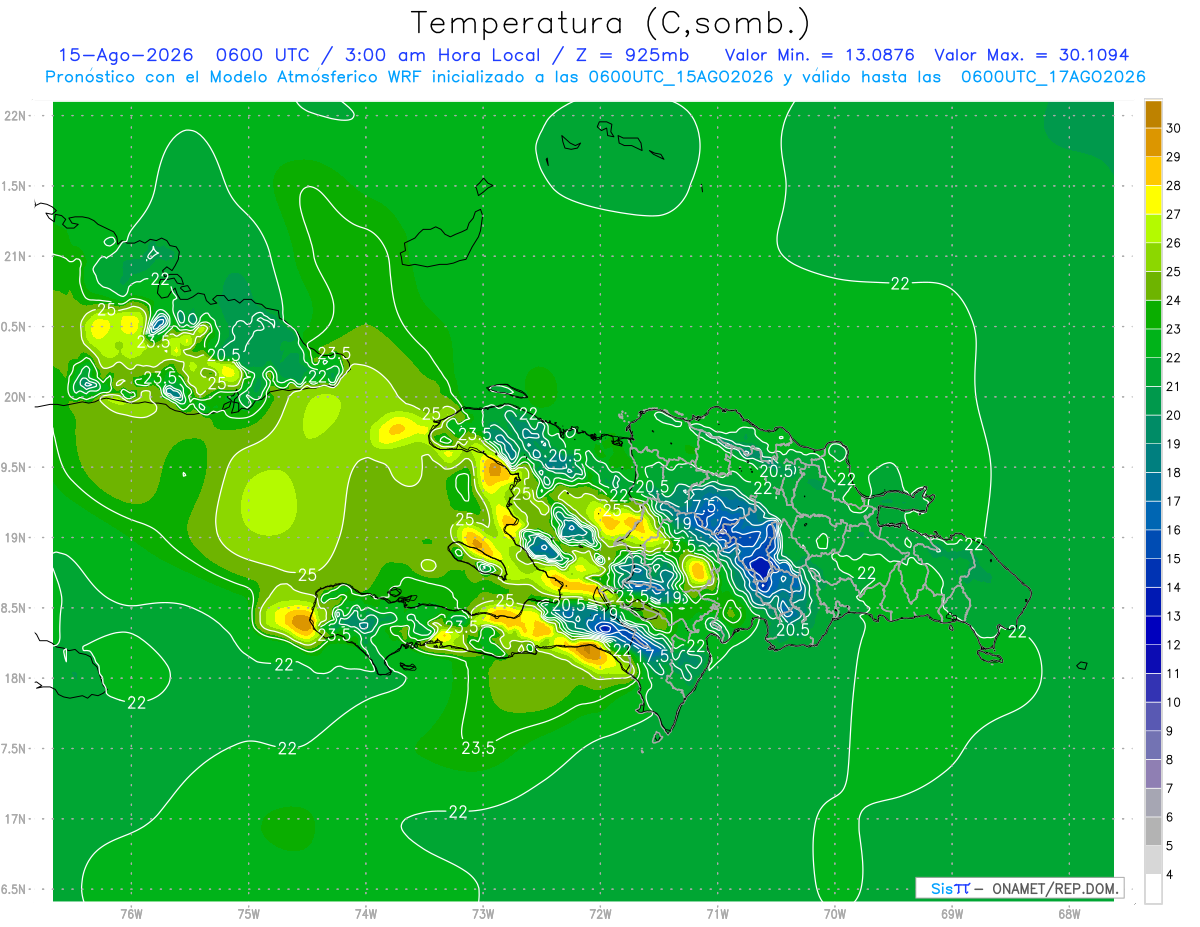This screenshot has width=1200, height=927.
Task: Click the 74W longitude axis label
Action: coord(366,913)
